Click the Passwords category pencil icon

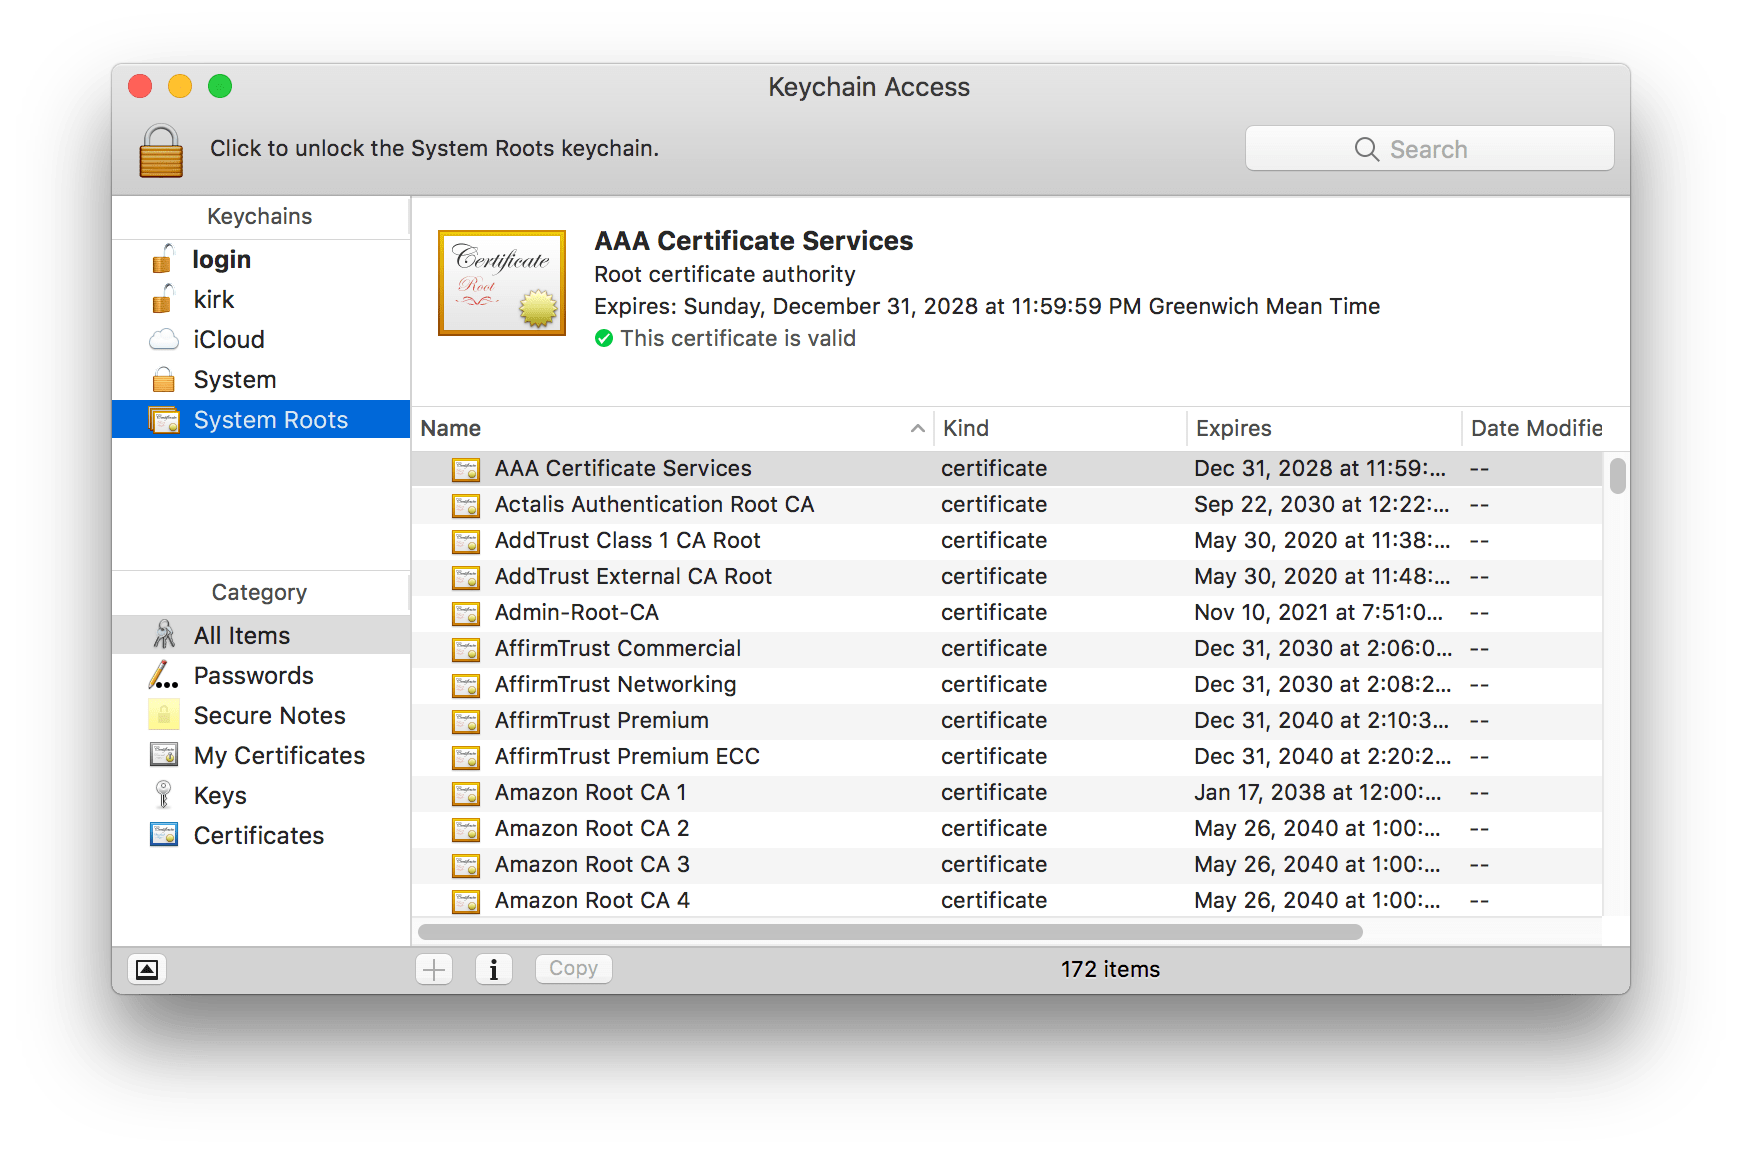(163, 676)
